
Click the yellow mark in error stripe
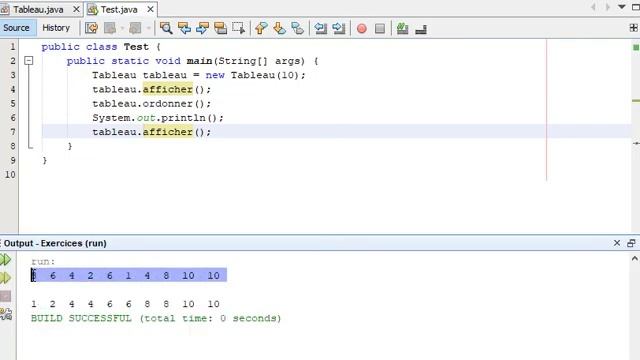point(636,100)
